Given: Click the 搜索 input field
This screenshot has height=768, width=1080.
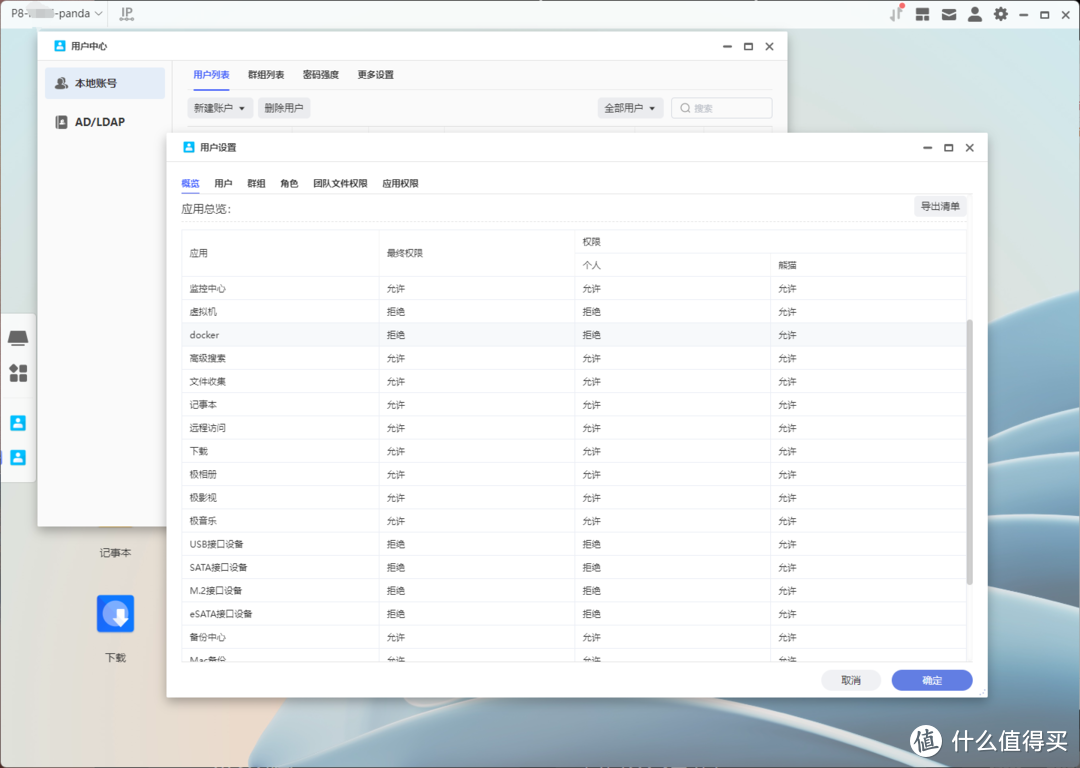Looking at the screenshot, I should (721, 107).
